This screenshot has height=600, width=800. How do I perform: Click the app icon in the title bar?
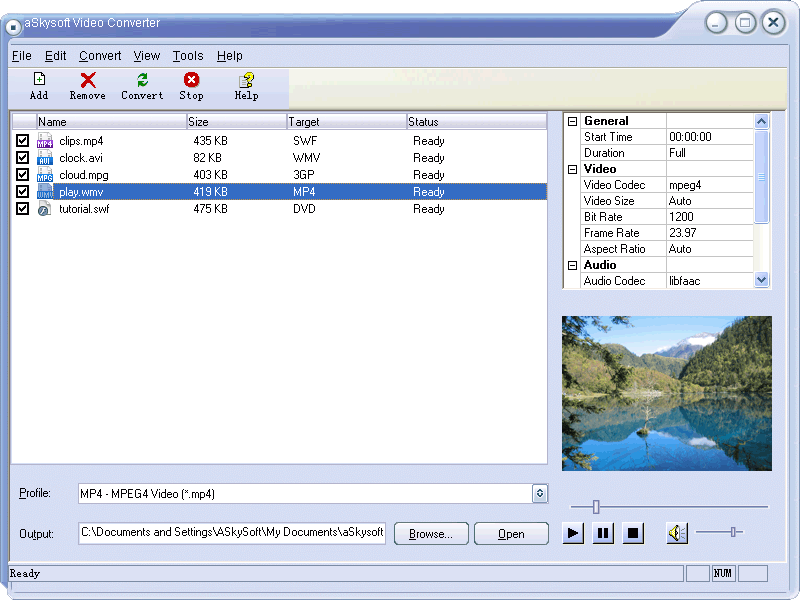click(14, 27)
